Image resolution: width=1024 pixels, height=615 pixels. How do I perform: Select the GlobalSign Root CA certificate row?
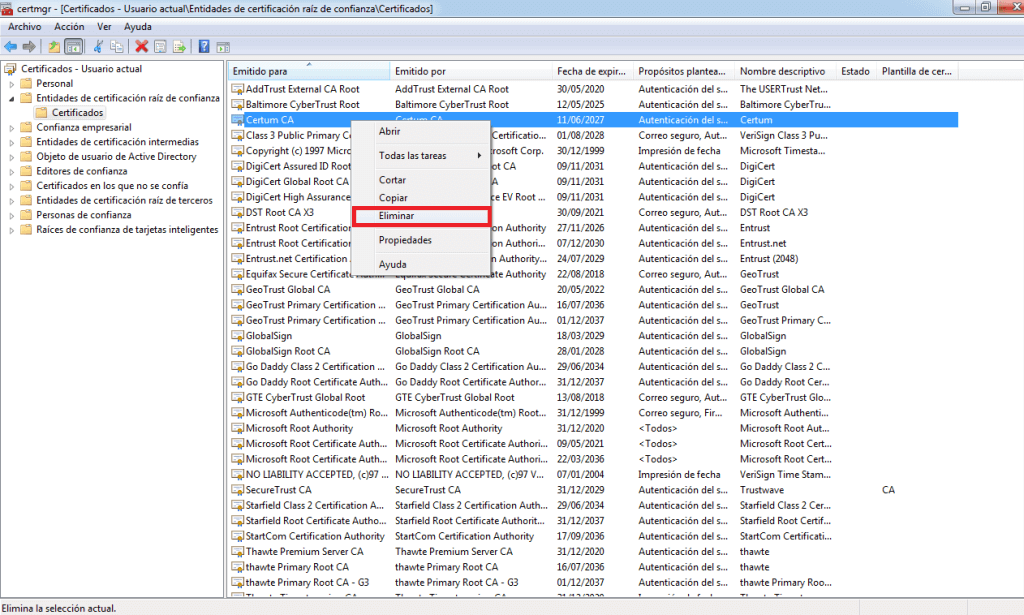tap(593, 351)
